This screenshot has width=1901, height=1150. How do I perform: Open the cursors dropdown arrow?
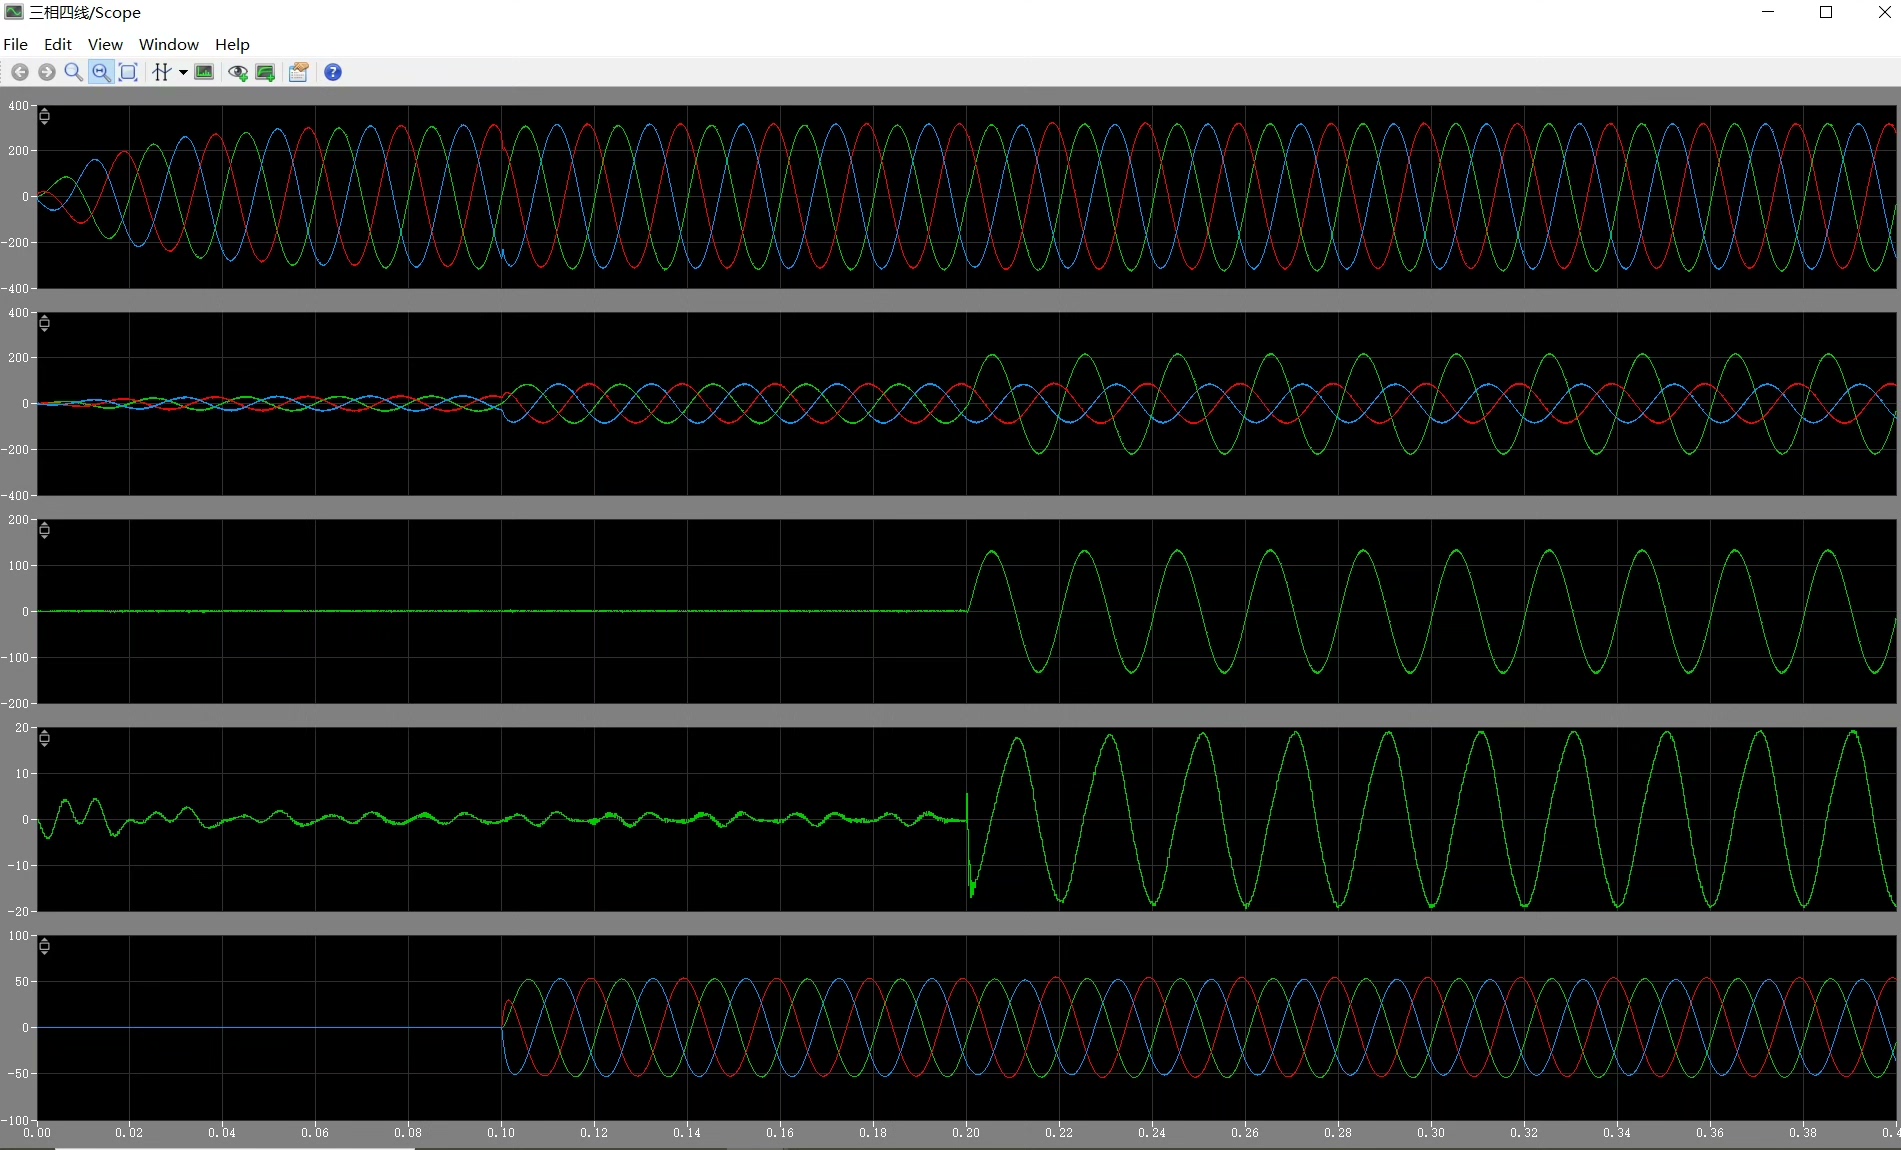click(x=183, y=72)
